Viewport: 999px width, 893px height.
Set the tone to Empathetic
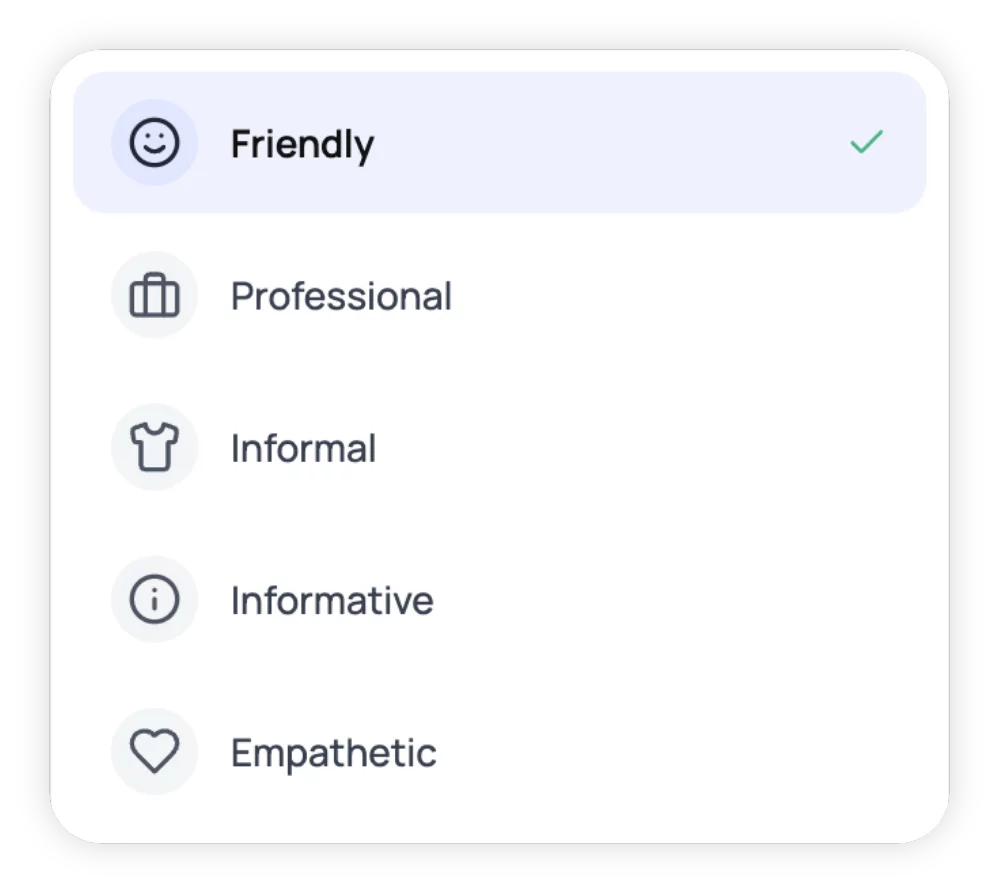tap(333, 752)
